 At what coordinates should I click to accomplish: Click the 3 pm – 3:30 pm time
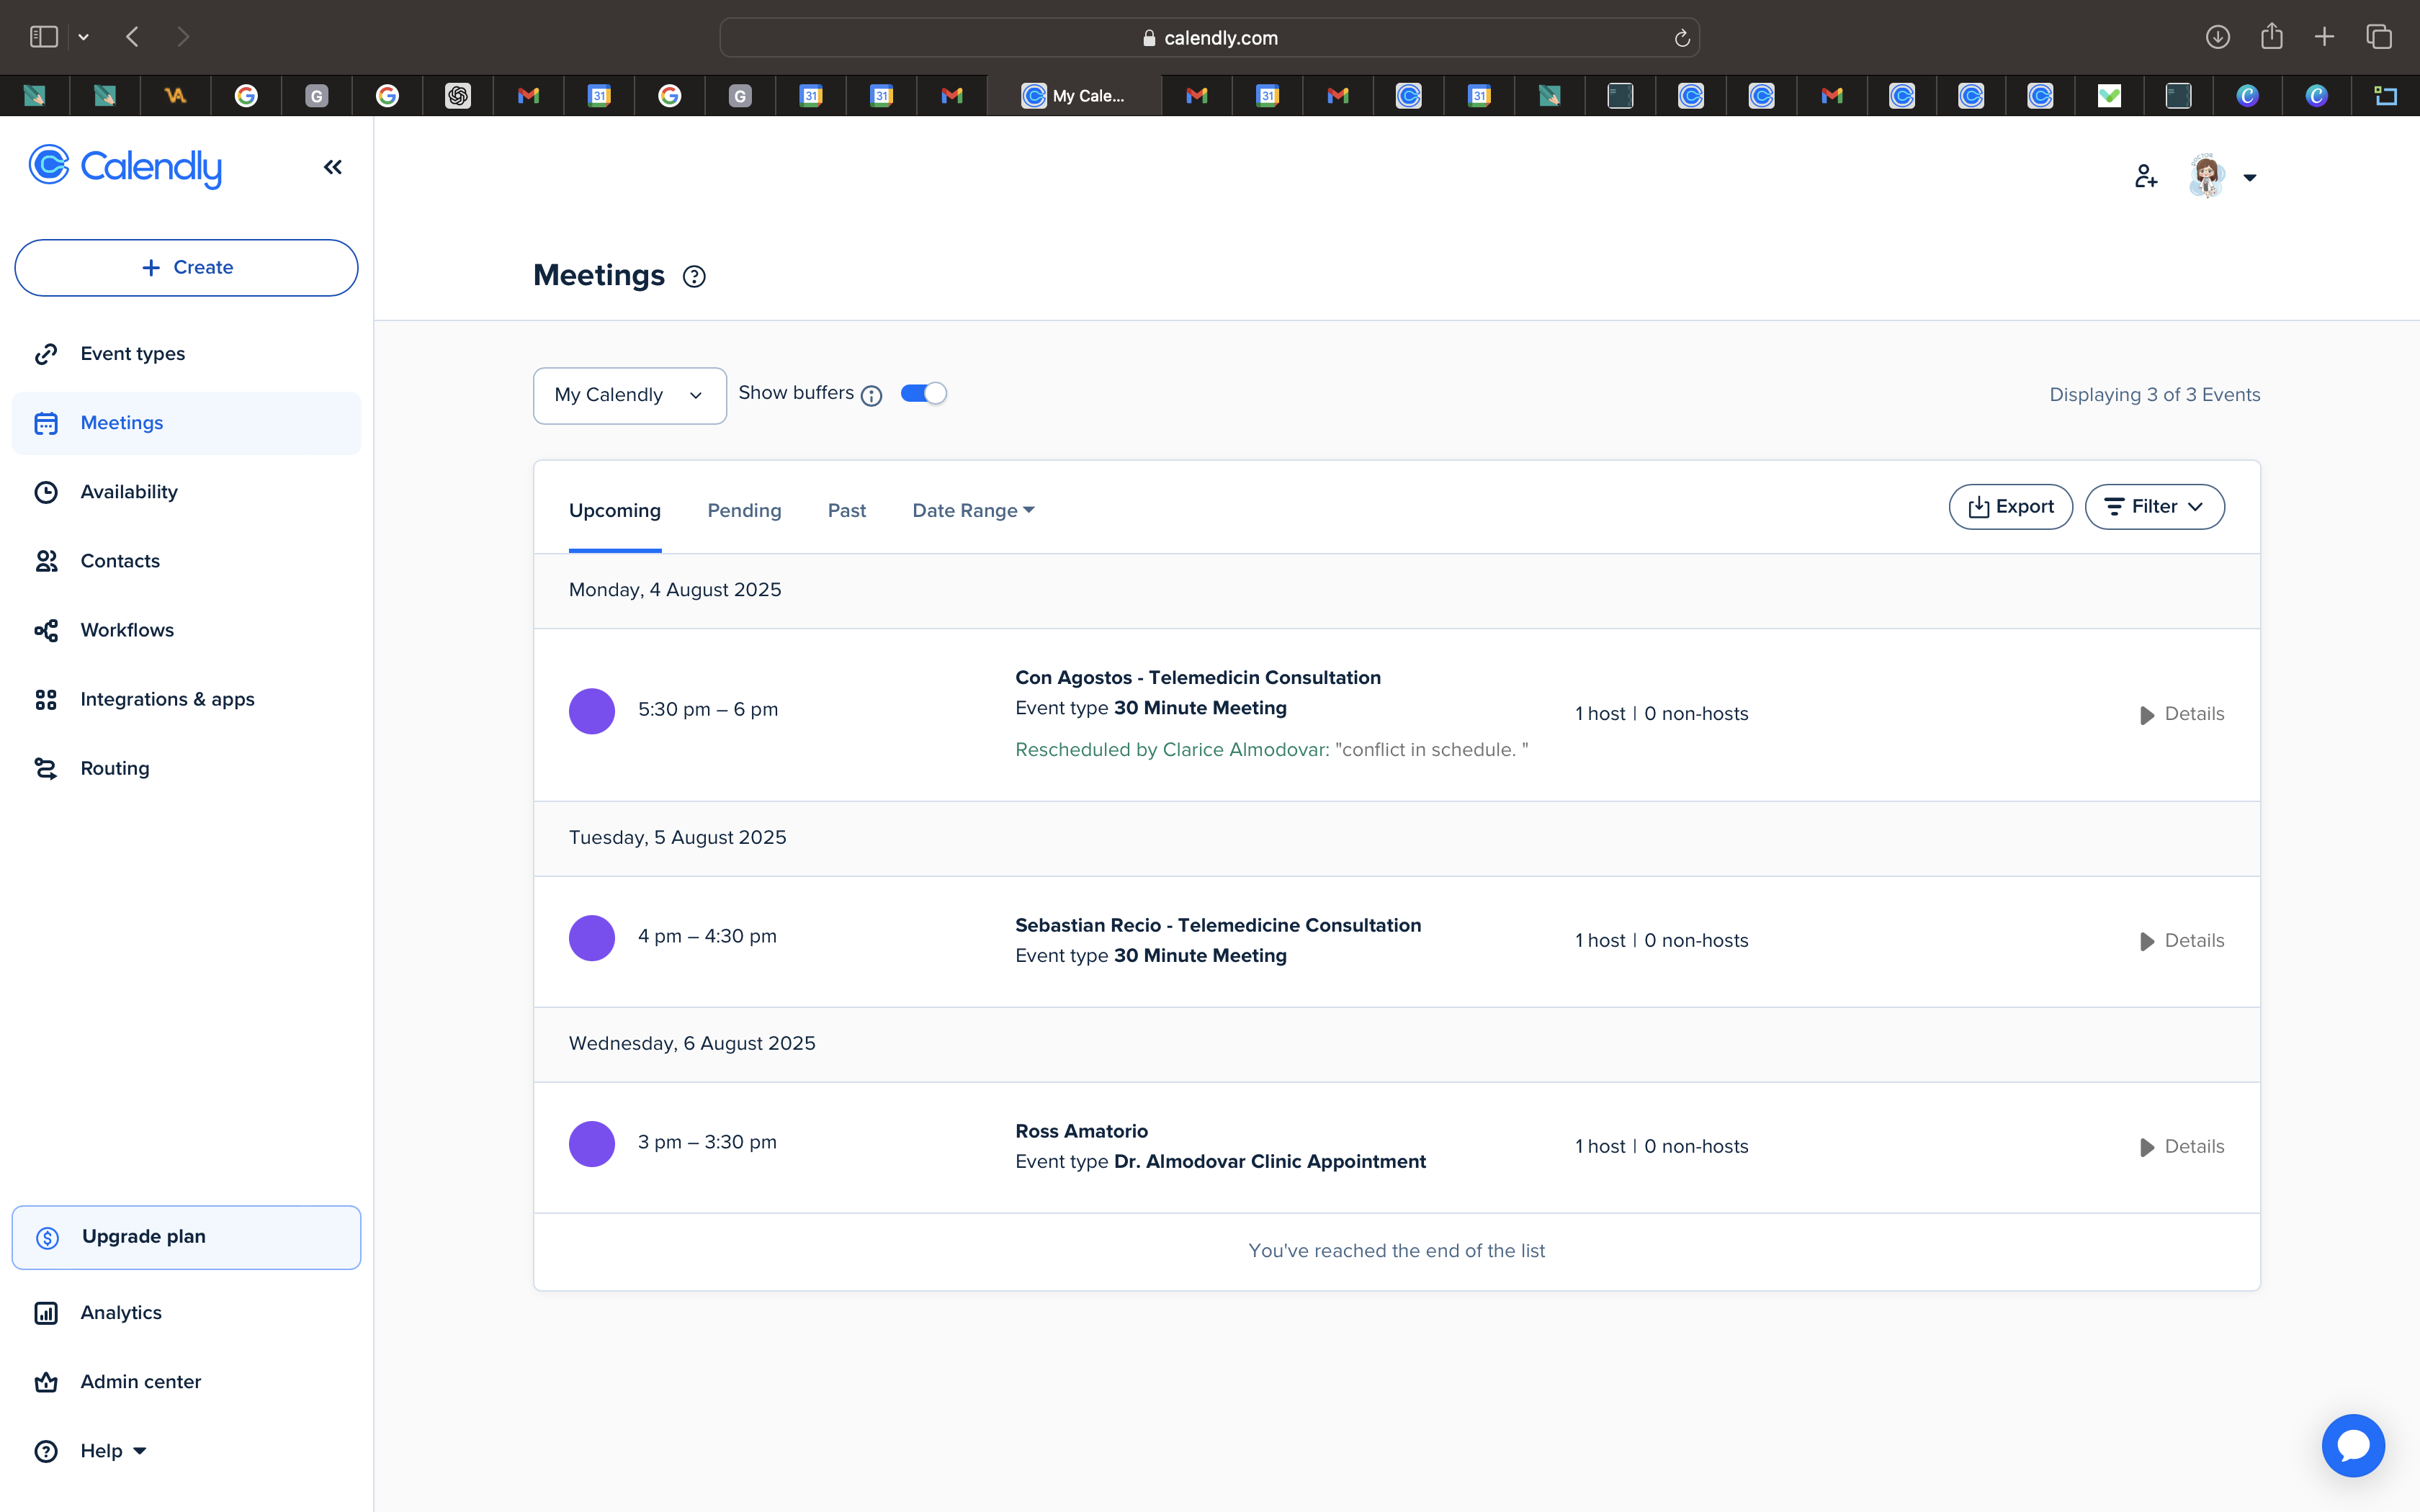click(x=707, y=1142)
